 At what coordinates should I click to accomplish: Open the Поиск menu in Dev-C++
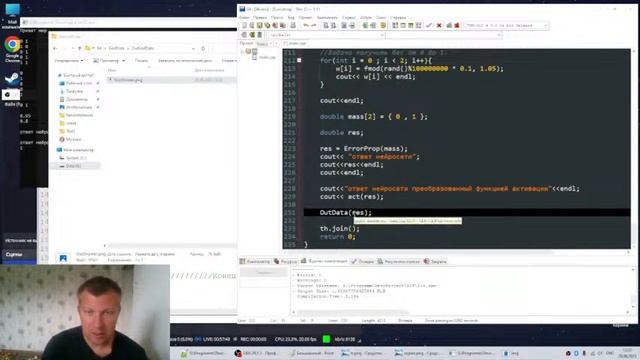click(x=277, y=18)
